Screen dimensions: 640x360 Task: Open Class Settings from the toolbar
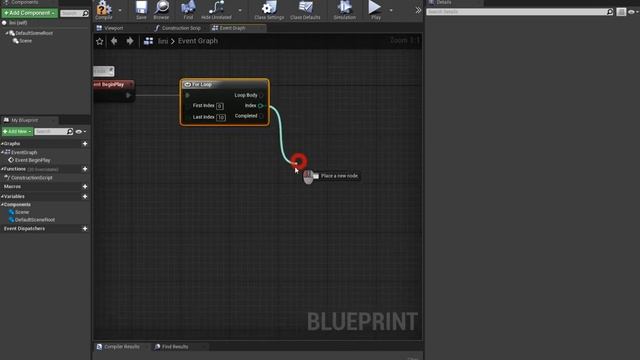pyautogui.click(x=269, y=10)
